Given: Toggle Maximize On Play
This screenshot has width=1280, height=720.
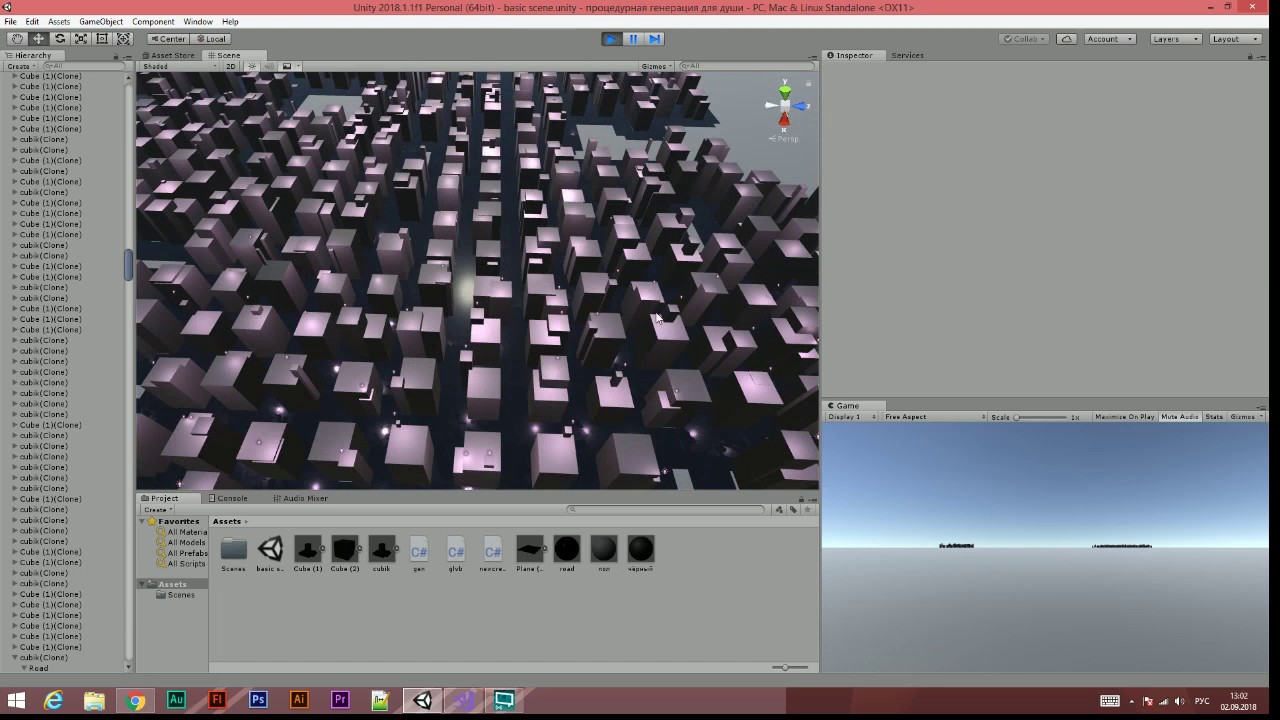Looking at the screenshot, I should click(1125, 417).
